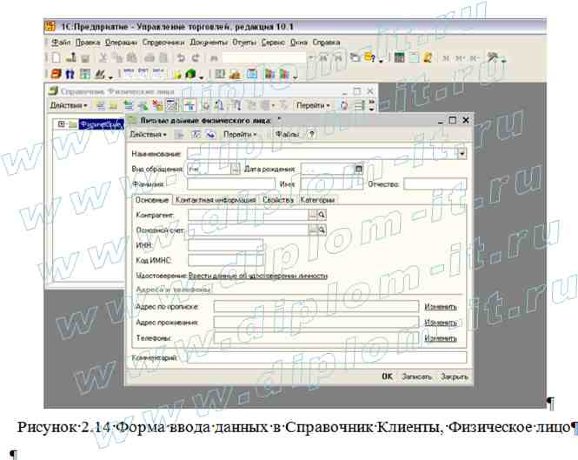Click the search text field in main toolbar
The image size is (578, 460).
pyautogui.click(x=264, y=58)
